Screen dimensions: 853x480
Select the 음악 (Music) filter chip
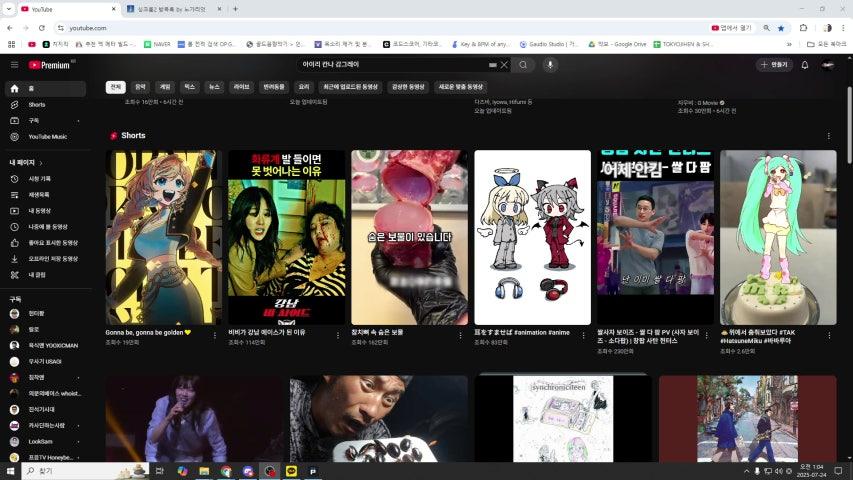click(x=140, y=87)
